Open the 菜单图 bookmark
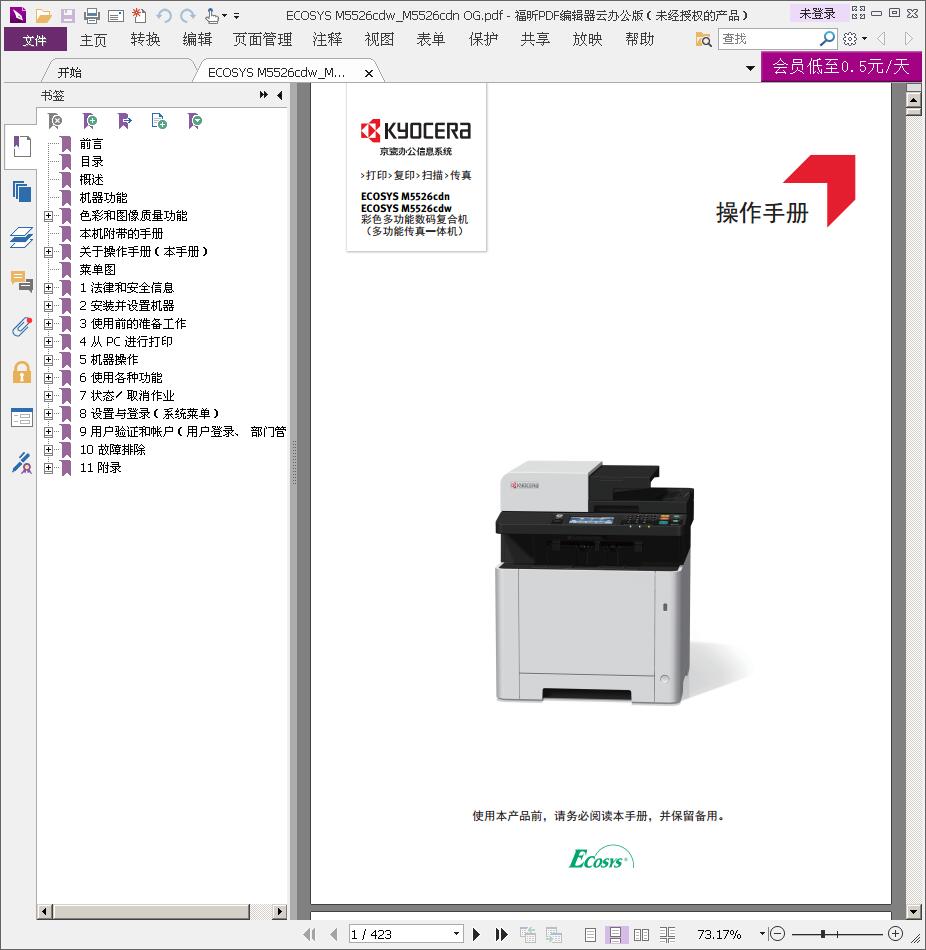Image resolution: width=926 pixels, height=950 pixels. (x=98, y=270)
